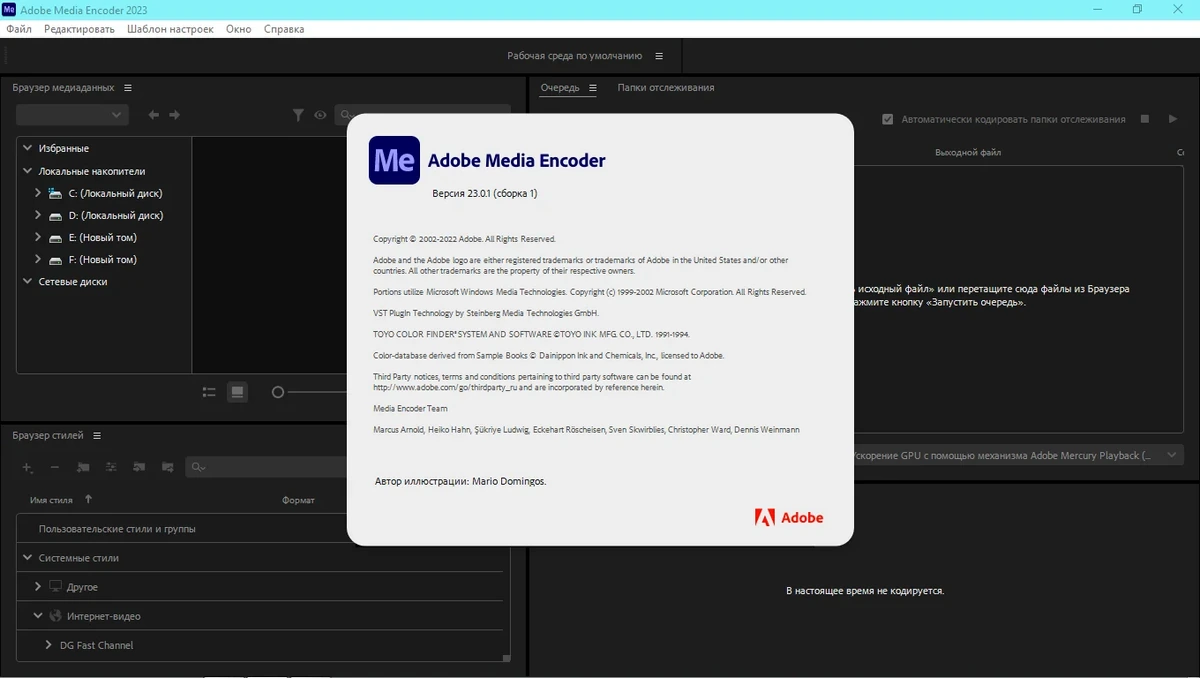The height and width of the screenshot is (678, 1200).
Task: Export presets icon in Preset Browser
Action: pos(167,467)
